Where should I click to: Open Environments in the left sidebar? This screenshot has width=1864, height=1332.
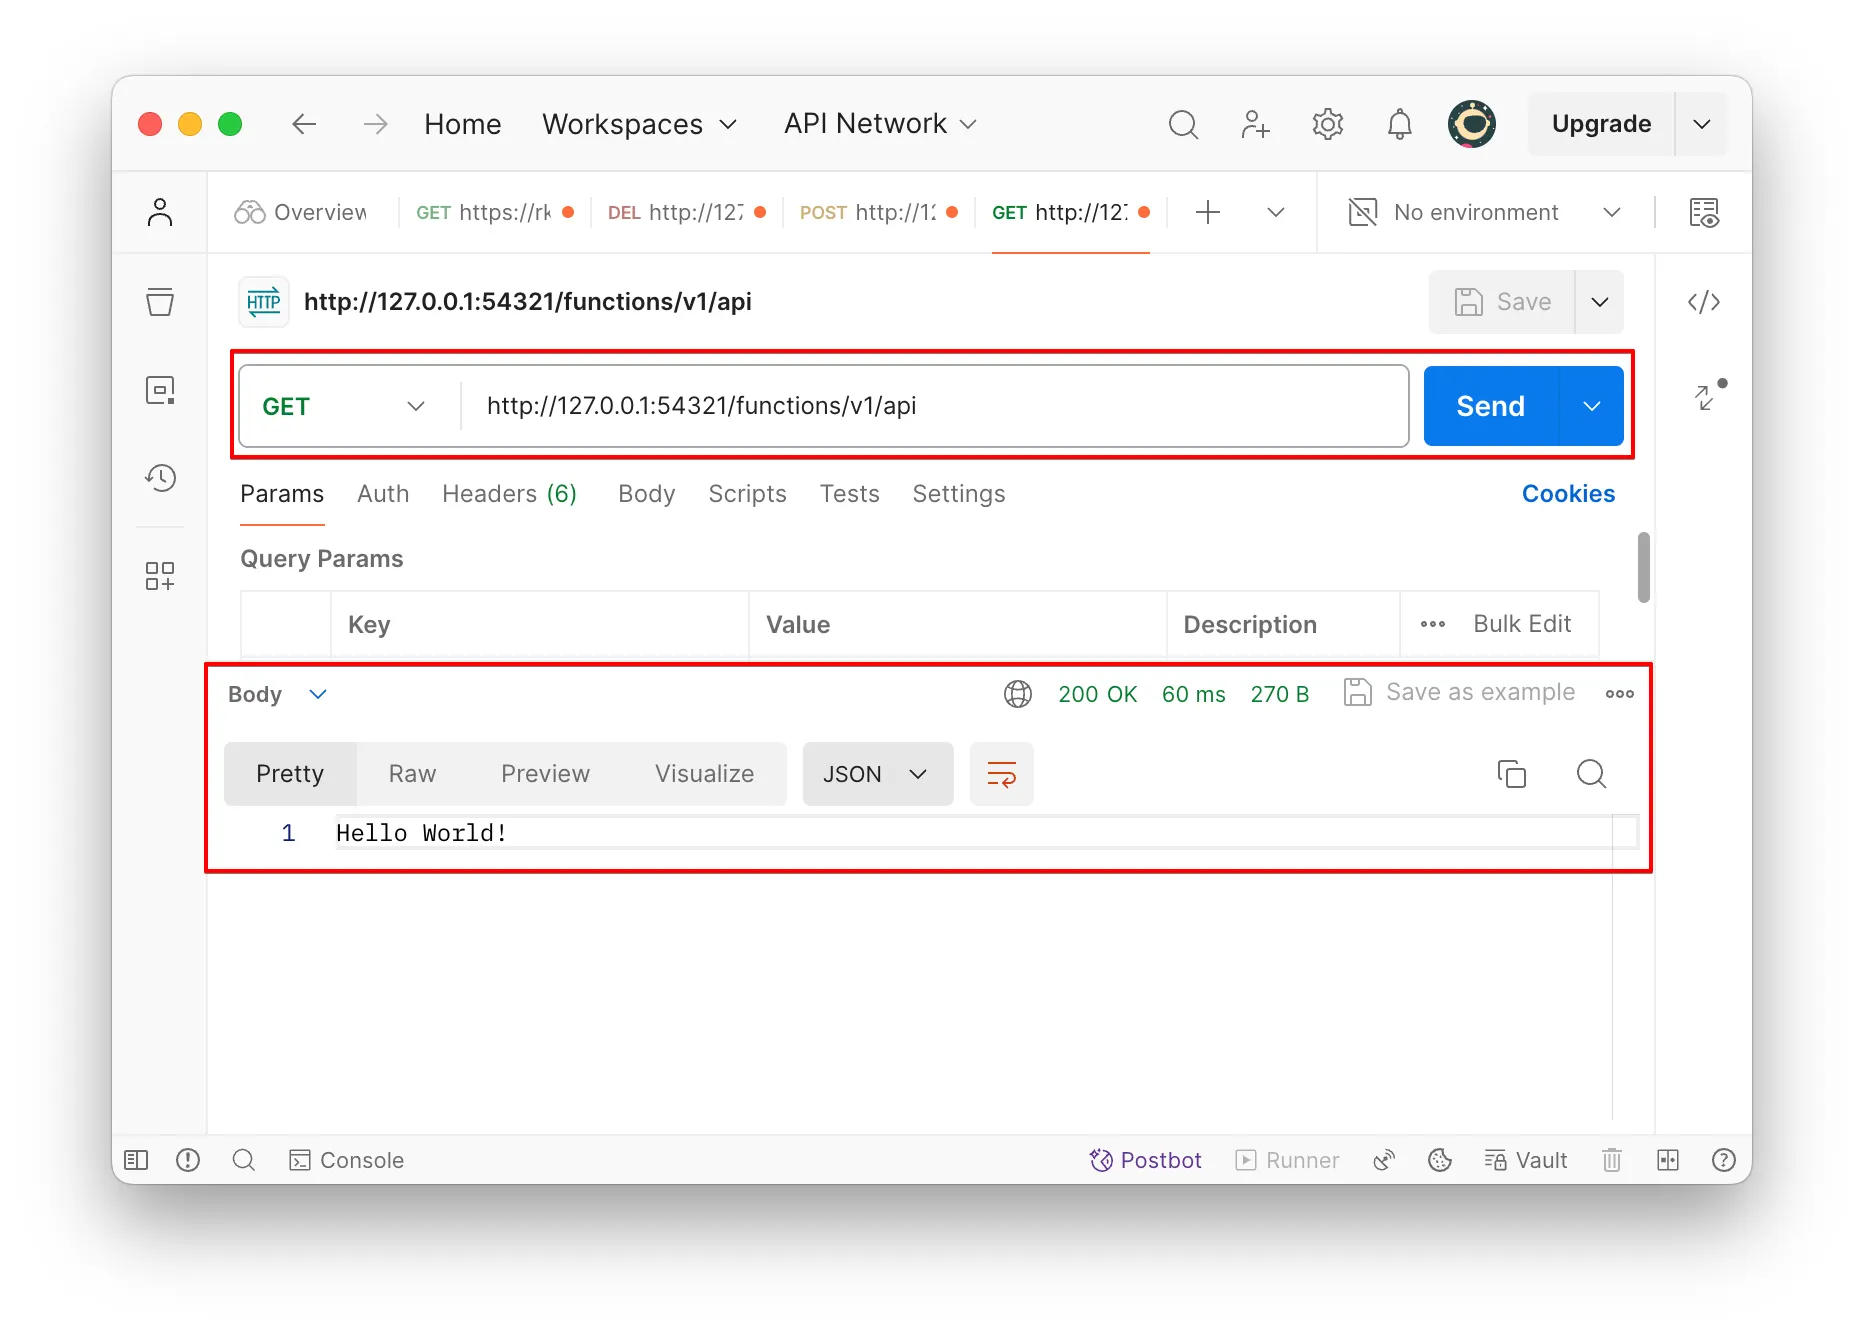point(160,389)
